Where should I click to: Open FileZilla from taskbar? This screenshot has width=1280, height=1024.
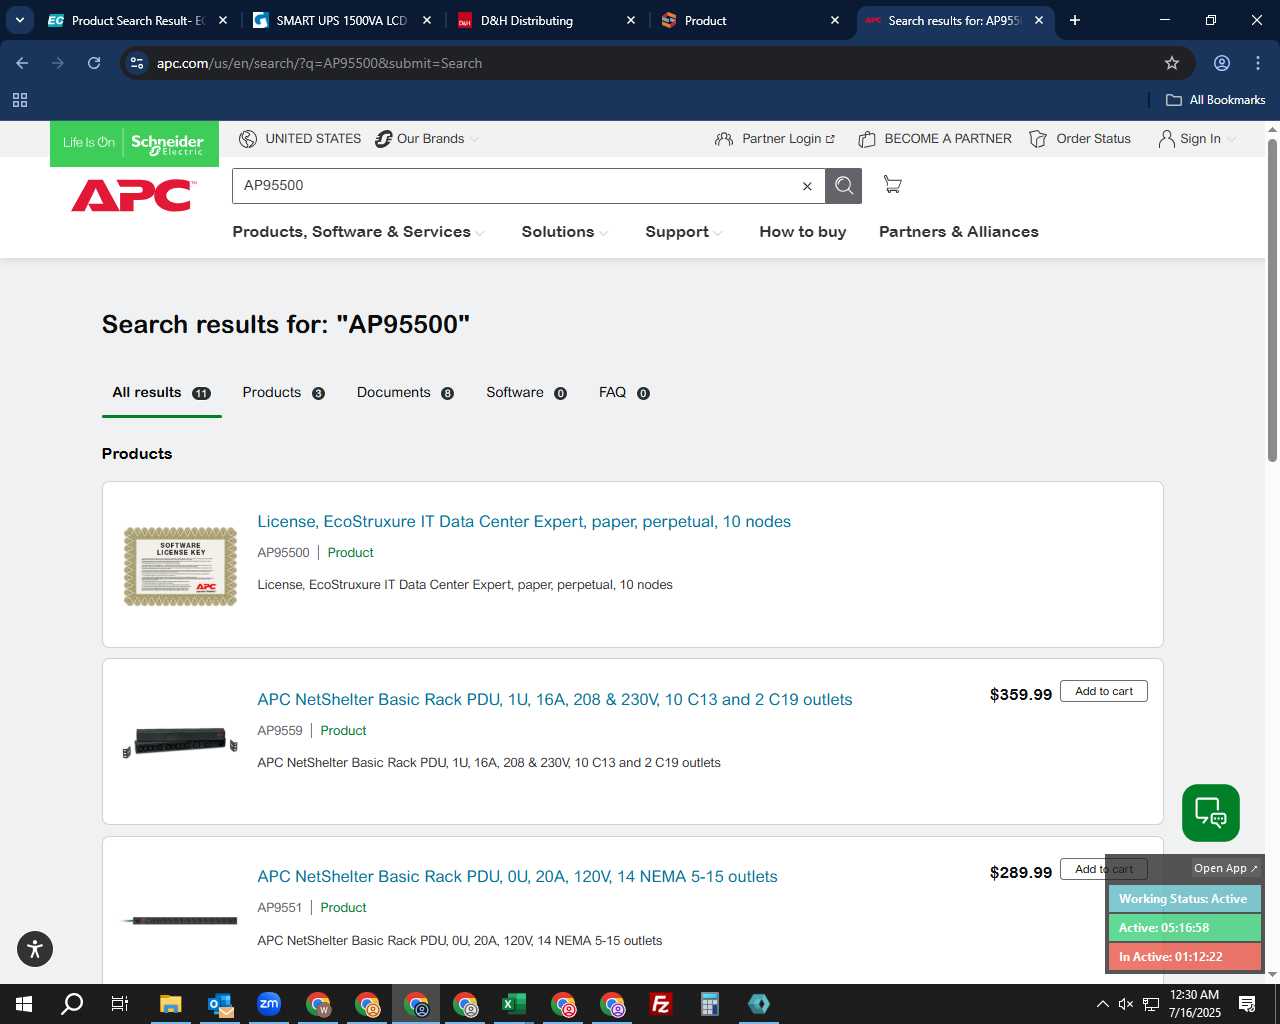pos(661,1004)
